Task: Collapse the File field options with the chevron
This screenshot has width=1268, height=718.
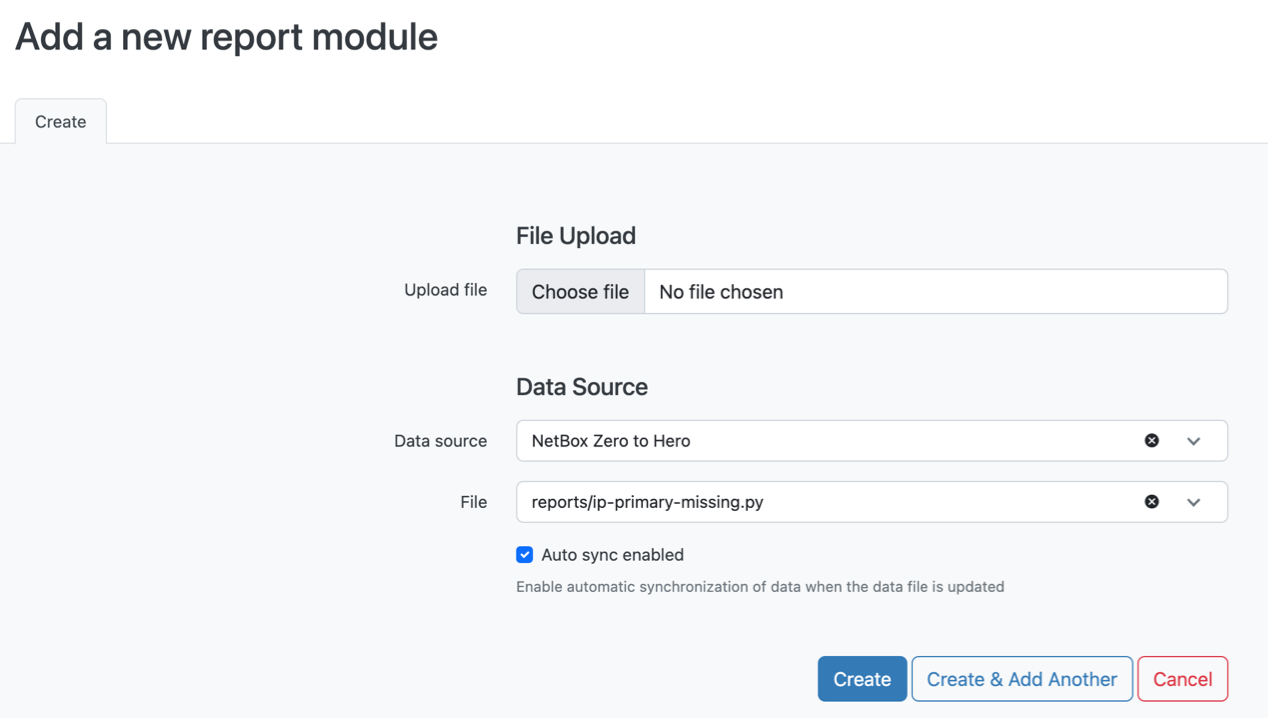Action: click(1193, 501)
